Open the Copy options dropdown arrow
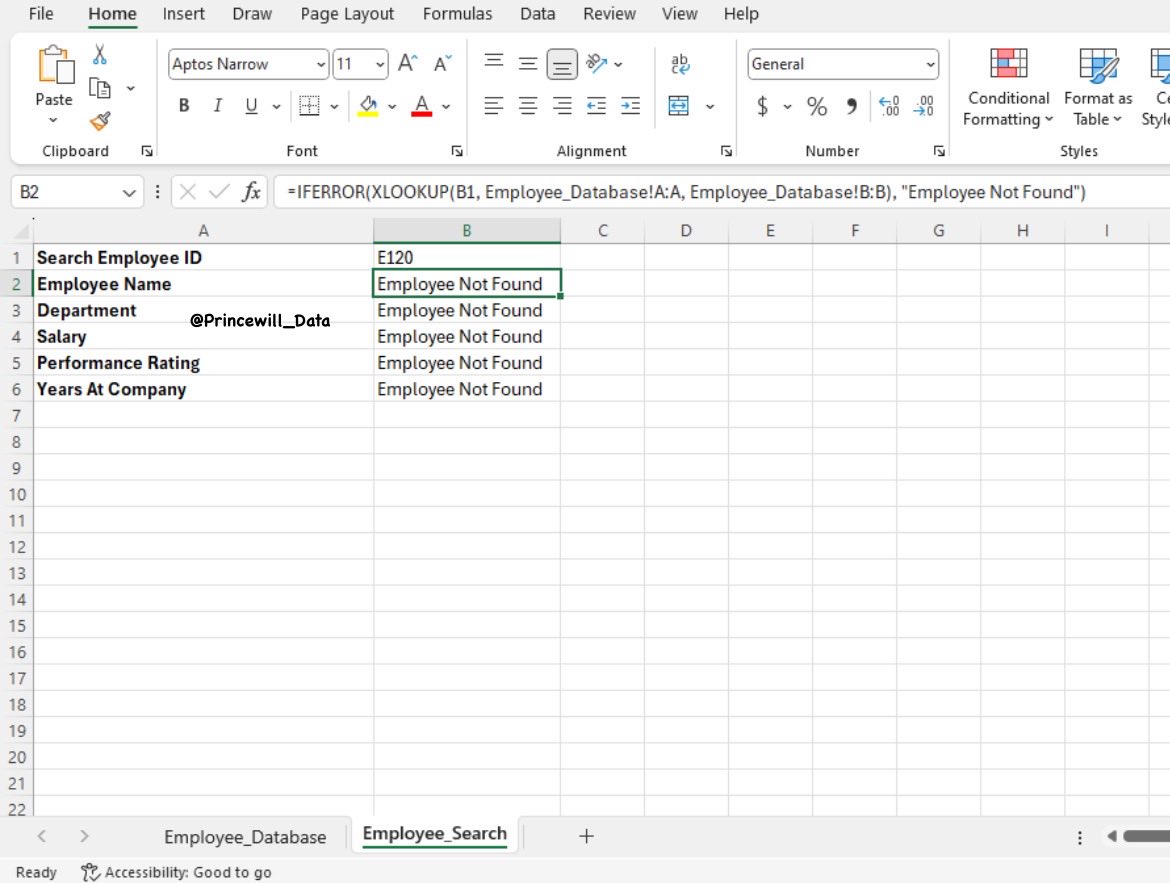1170x883 pixels. (131, 88)
